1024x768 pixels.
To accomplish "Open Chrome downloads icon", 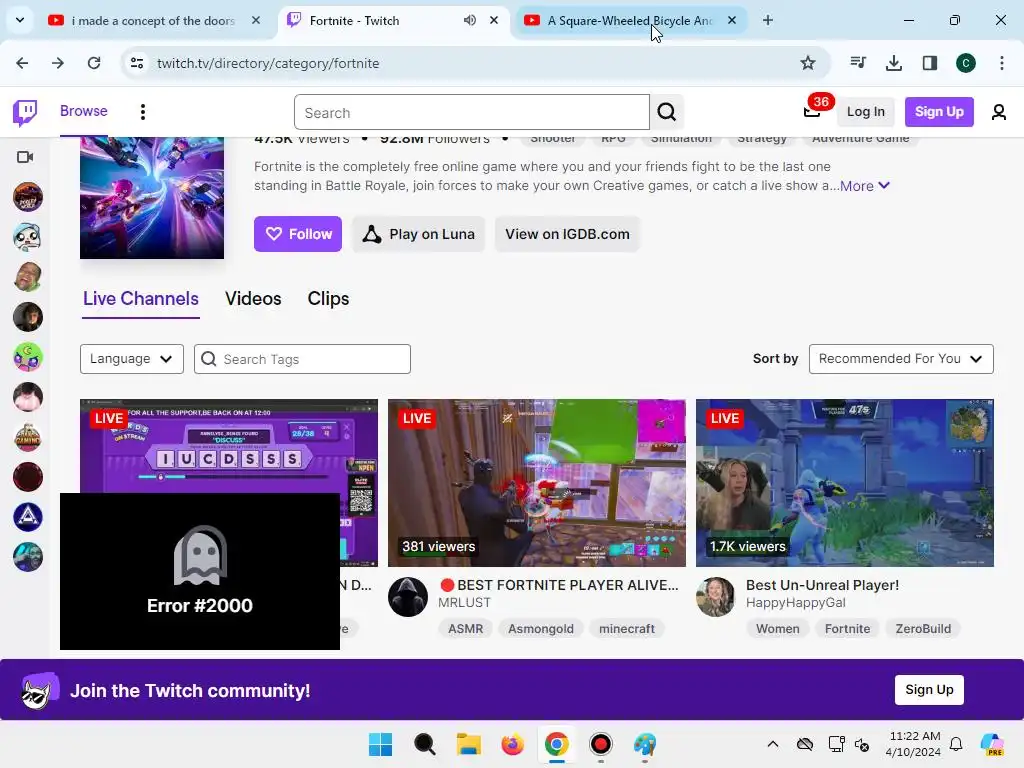I will pyautogui.click(x=894, y=63).
